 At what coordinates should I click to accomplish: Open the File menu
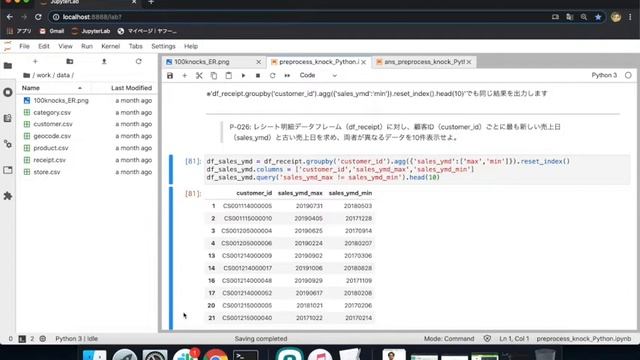coord(24,46)
